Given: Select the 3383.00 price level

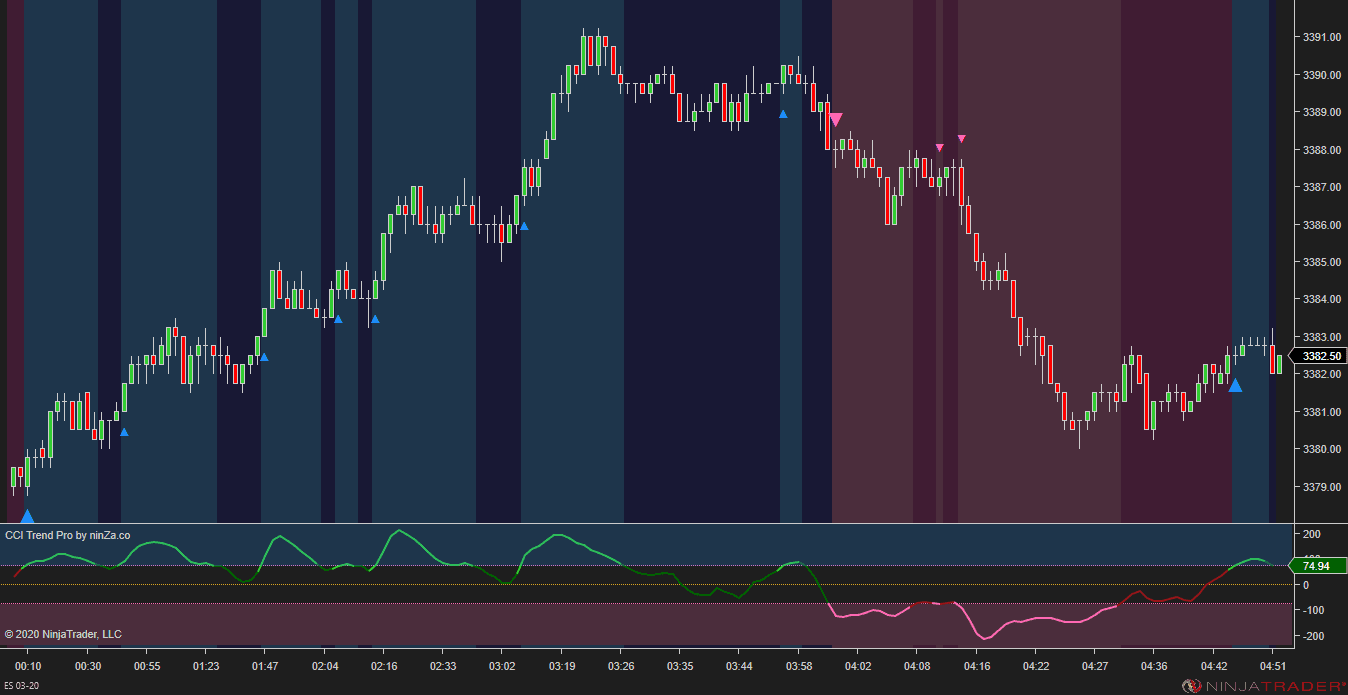Looking at the screenshot, I should [x=1322, y=337].
